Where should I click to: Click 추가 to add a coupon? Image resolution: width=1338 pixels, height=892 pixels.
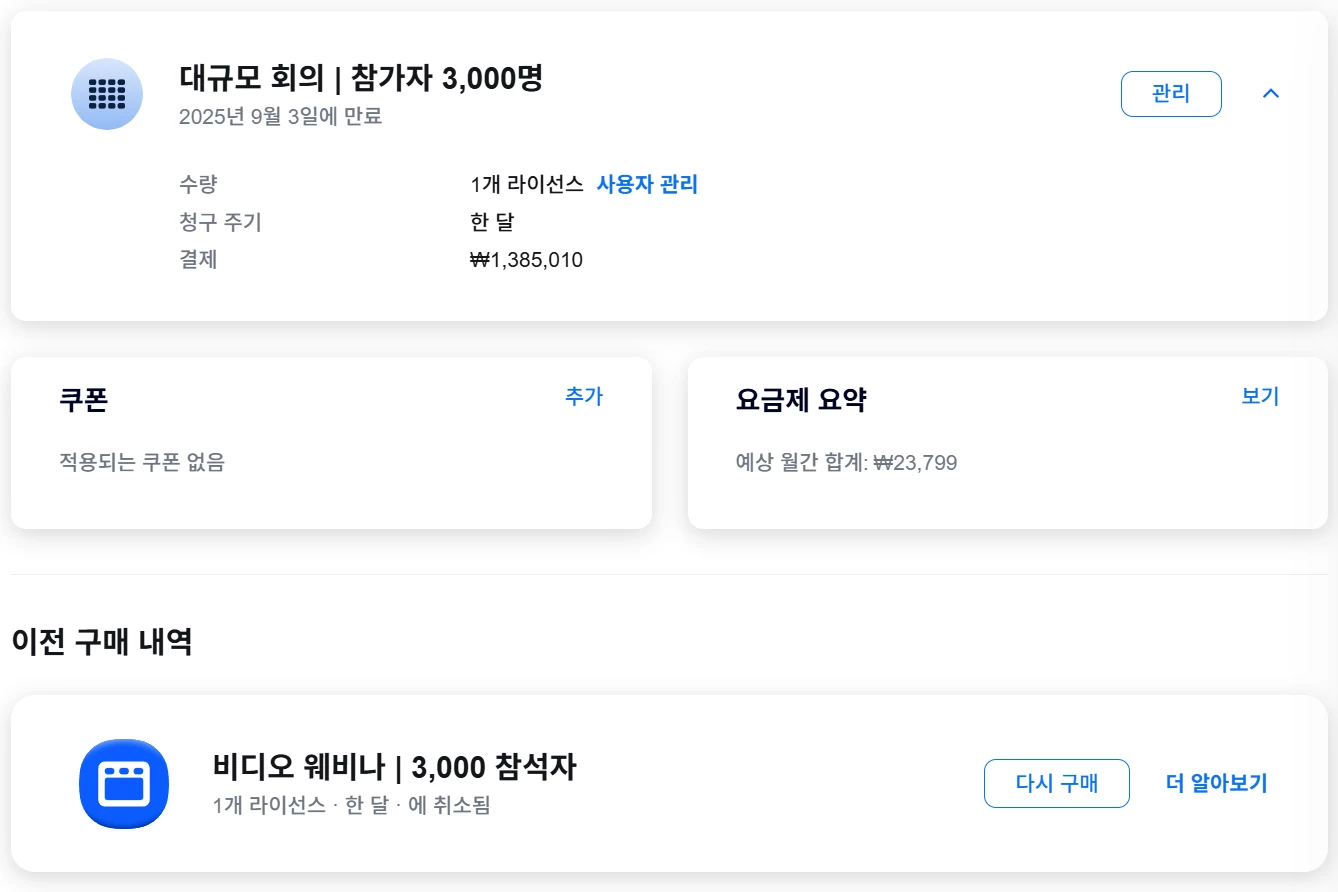584,396
